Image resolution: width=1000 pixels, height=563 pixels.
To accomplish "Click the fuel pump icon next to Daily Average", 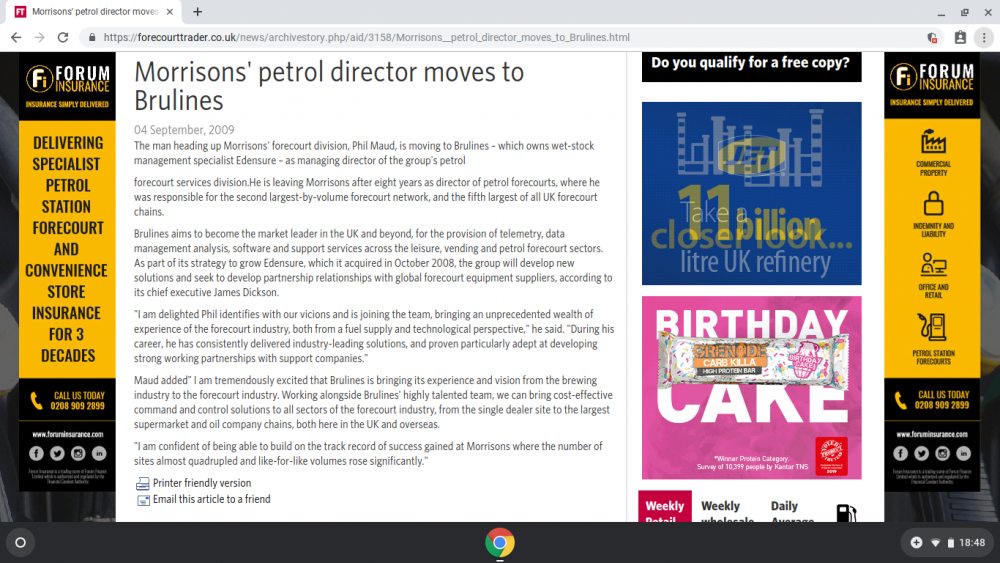I will click(846, 512).
